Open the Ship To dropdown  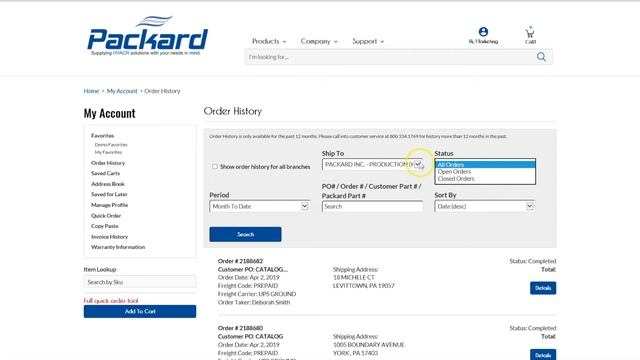[372, 164]
